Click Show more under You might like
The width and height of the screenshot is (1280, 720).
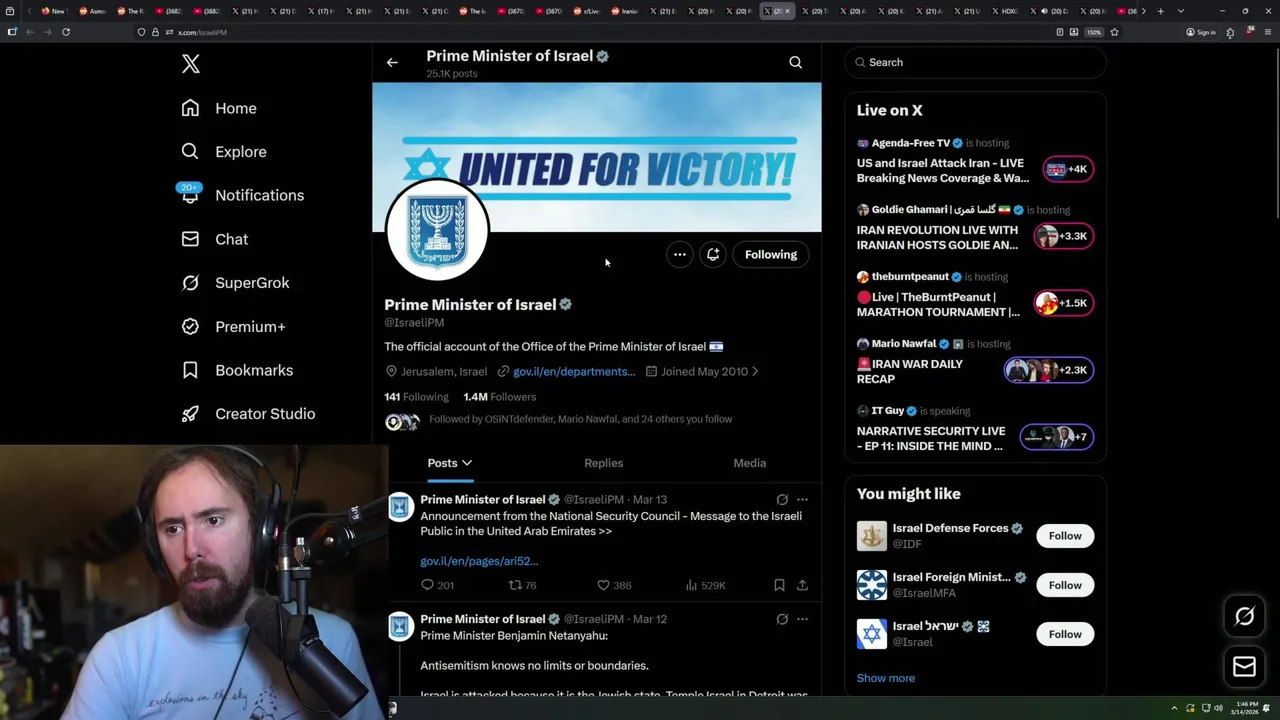[885, 678]
